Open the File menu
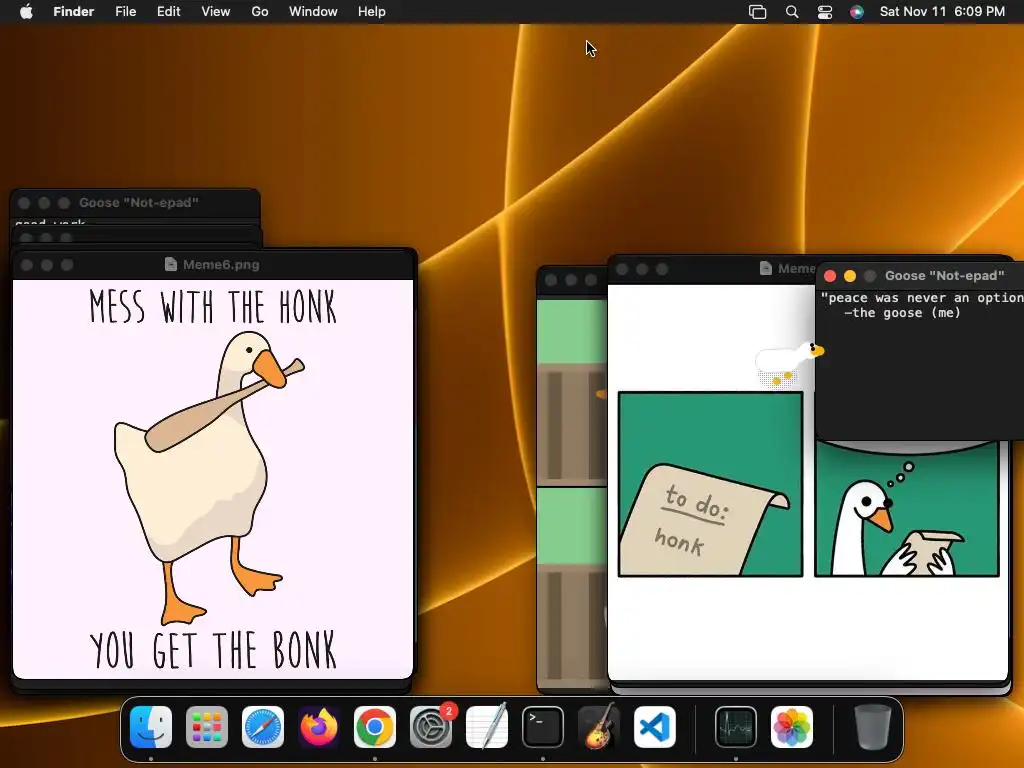1024x768 pixels. (125, 12)
